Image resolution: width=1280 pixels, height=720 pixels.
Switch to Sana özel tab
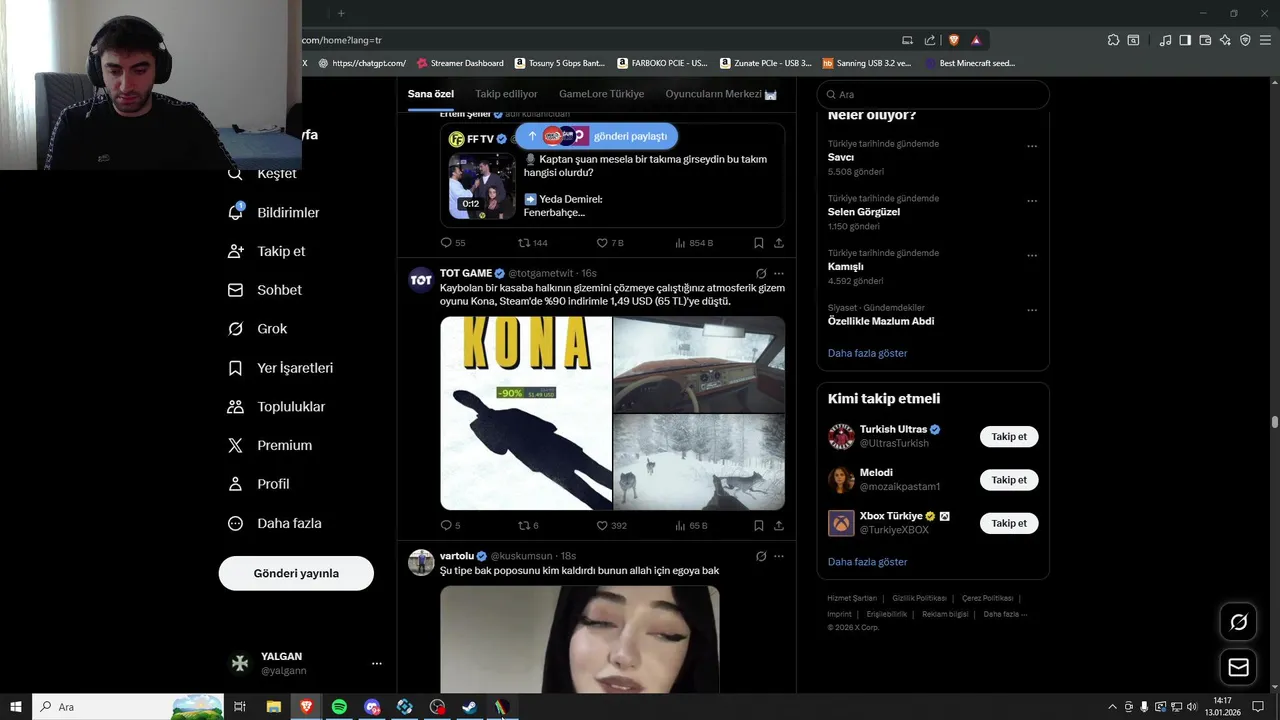pyautogui.click(x=431, y=94)
